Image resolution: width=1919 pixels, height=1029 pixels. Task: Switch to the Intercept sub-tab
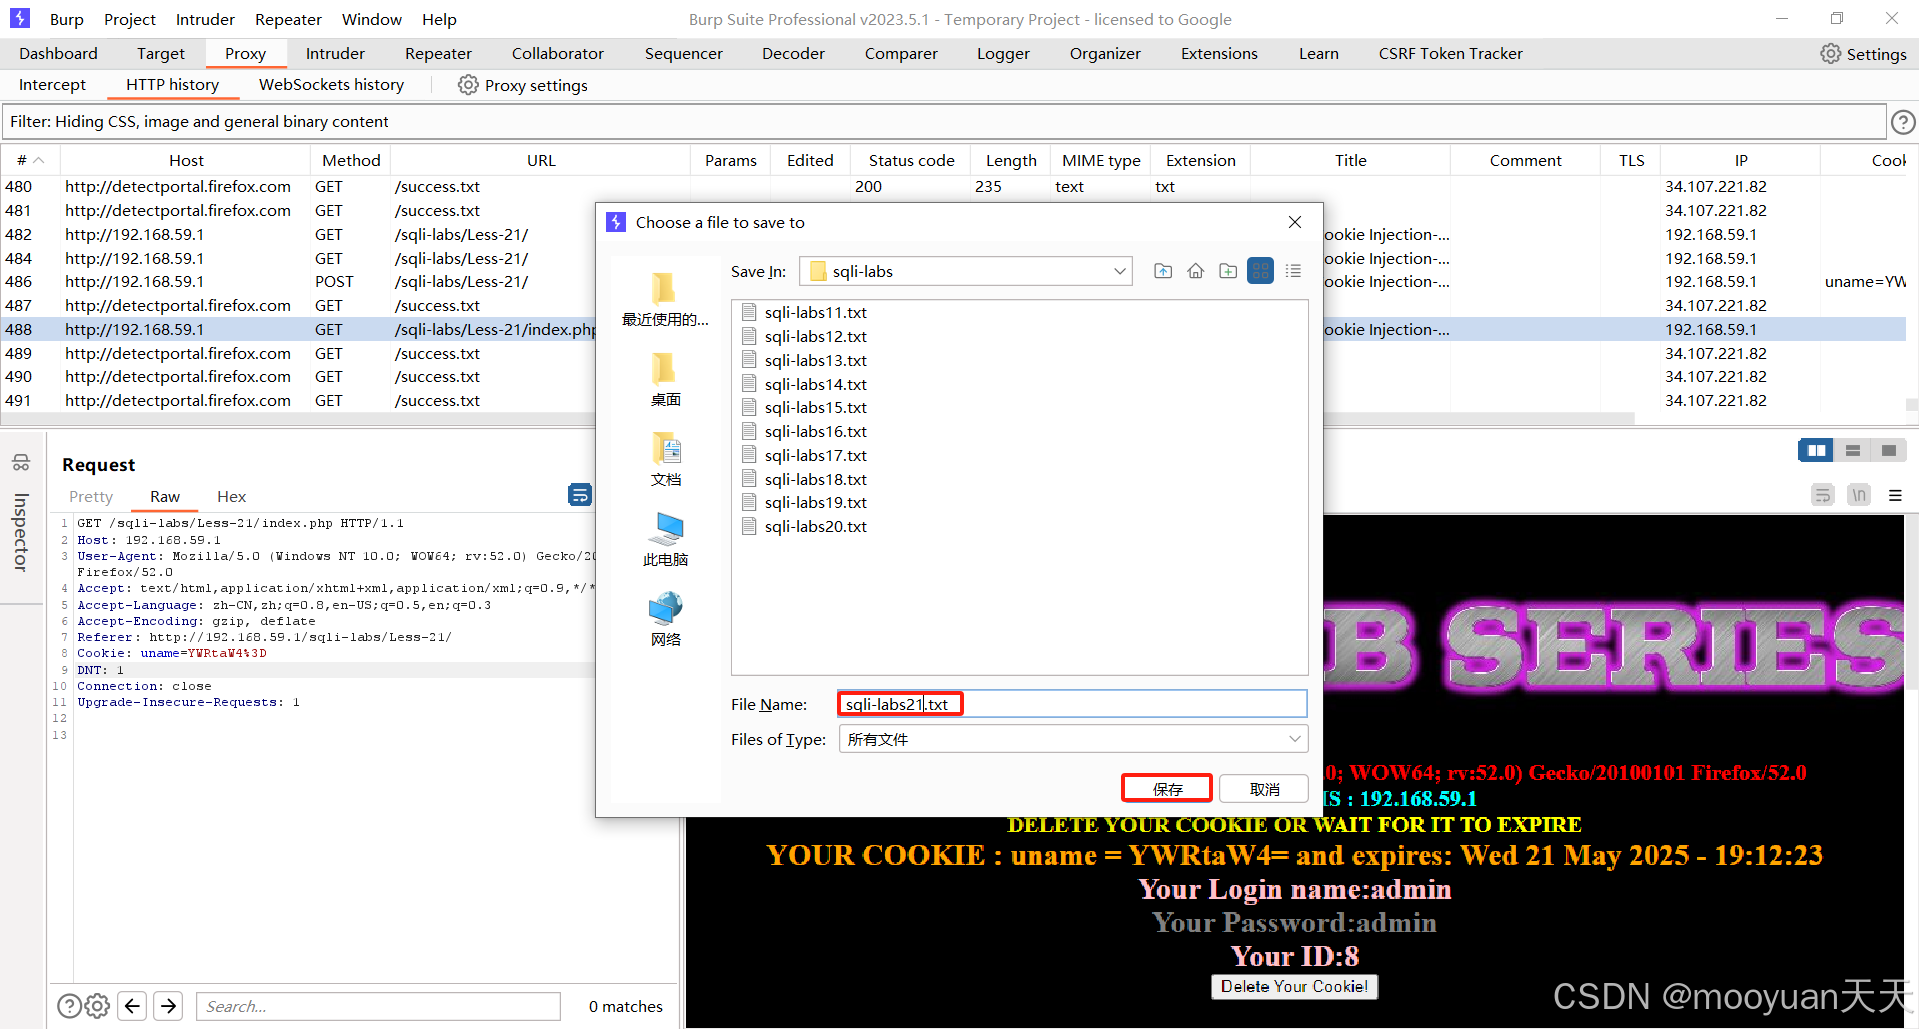click(52, 85)
